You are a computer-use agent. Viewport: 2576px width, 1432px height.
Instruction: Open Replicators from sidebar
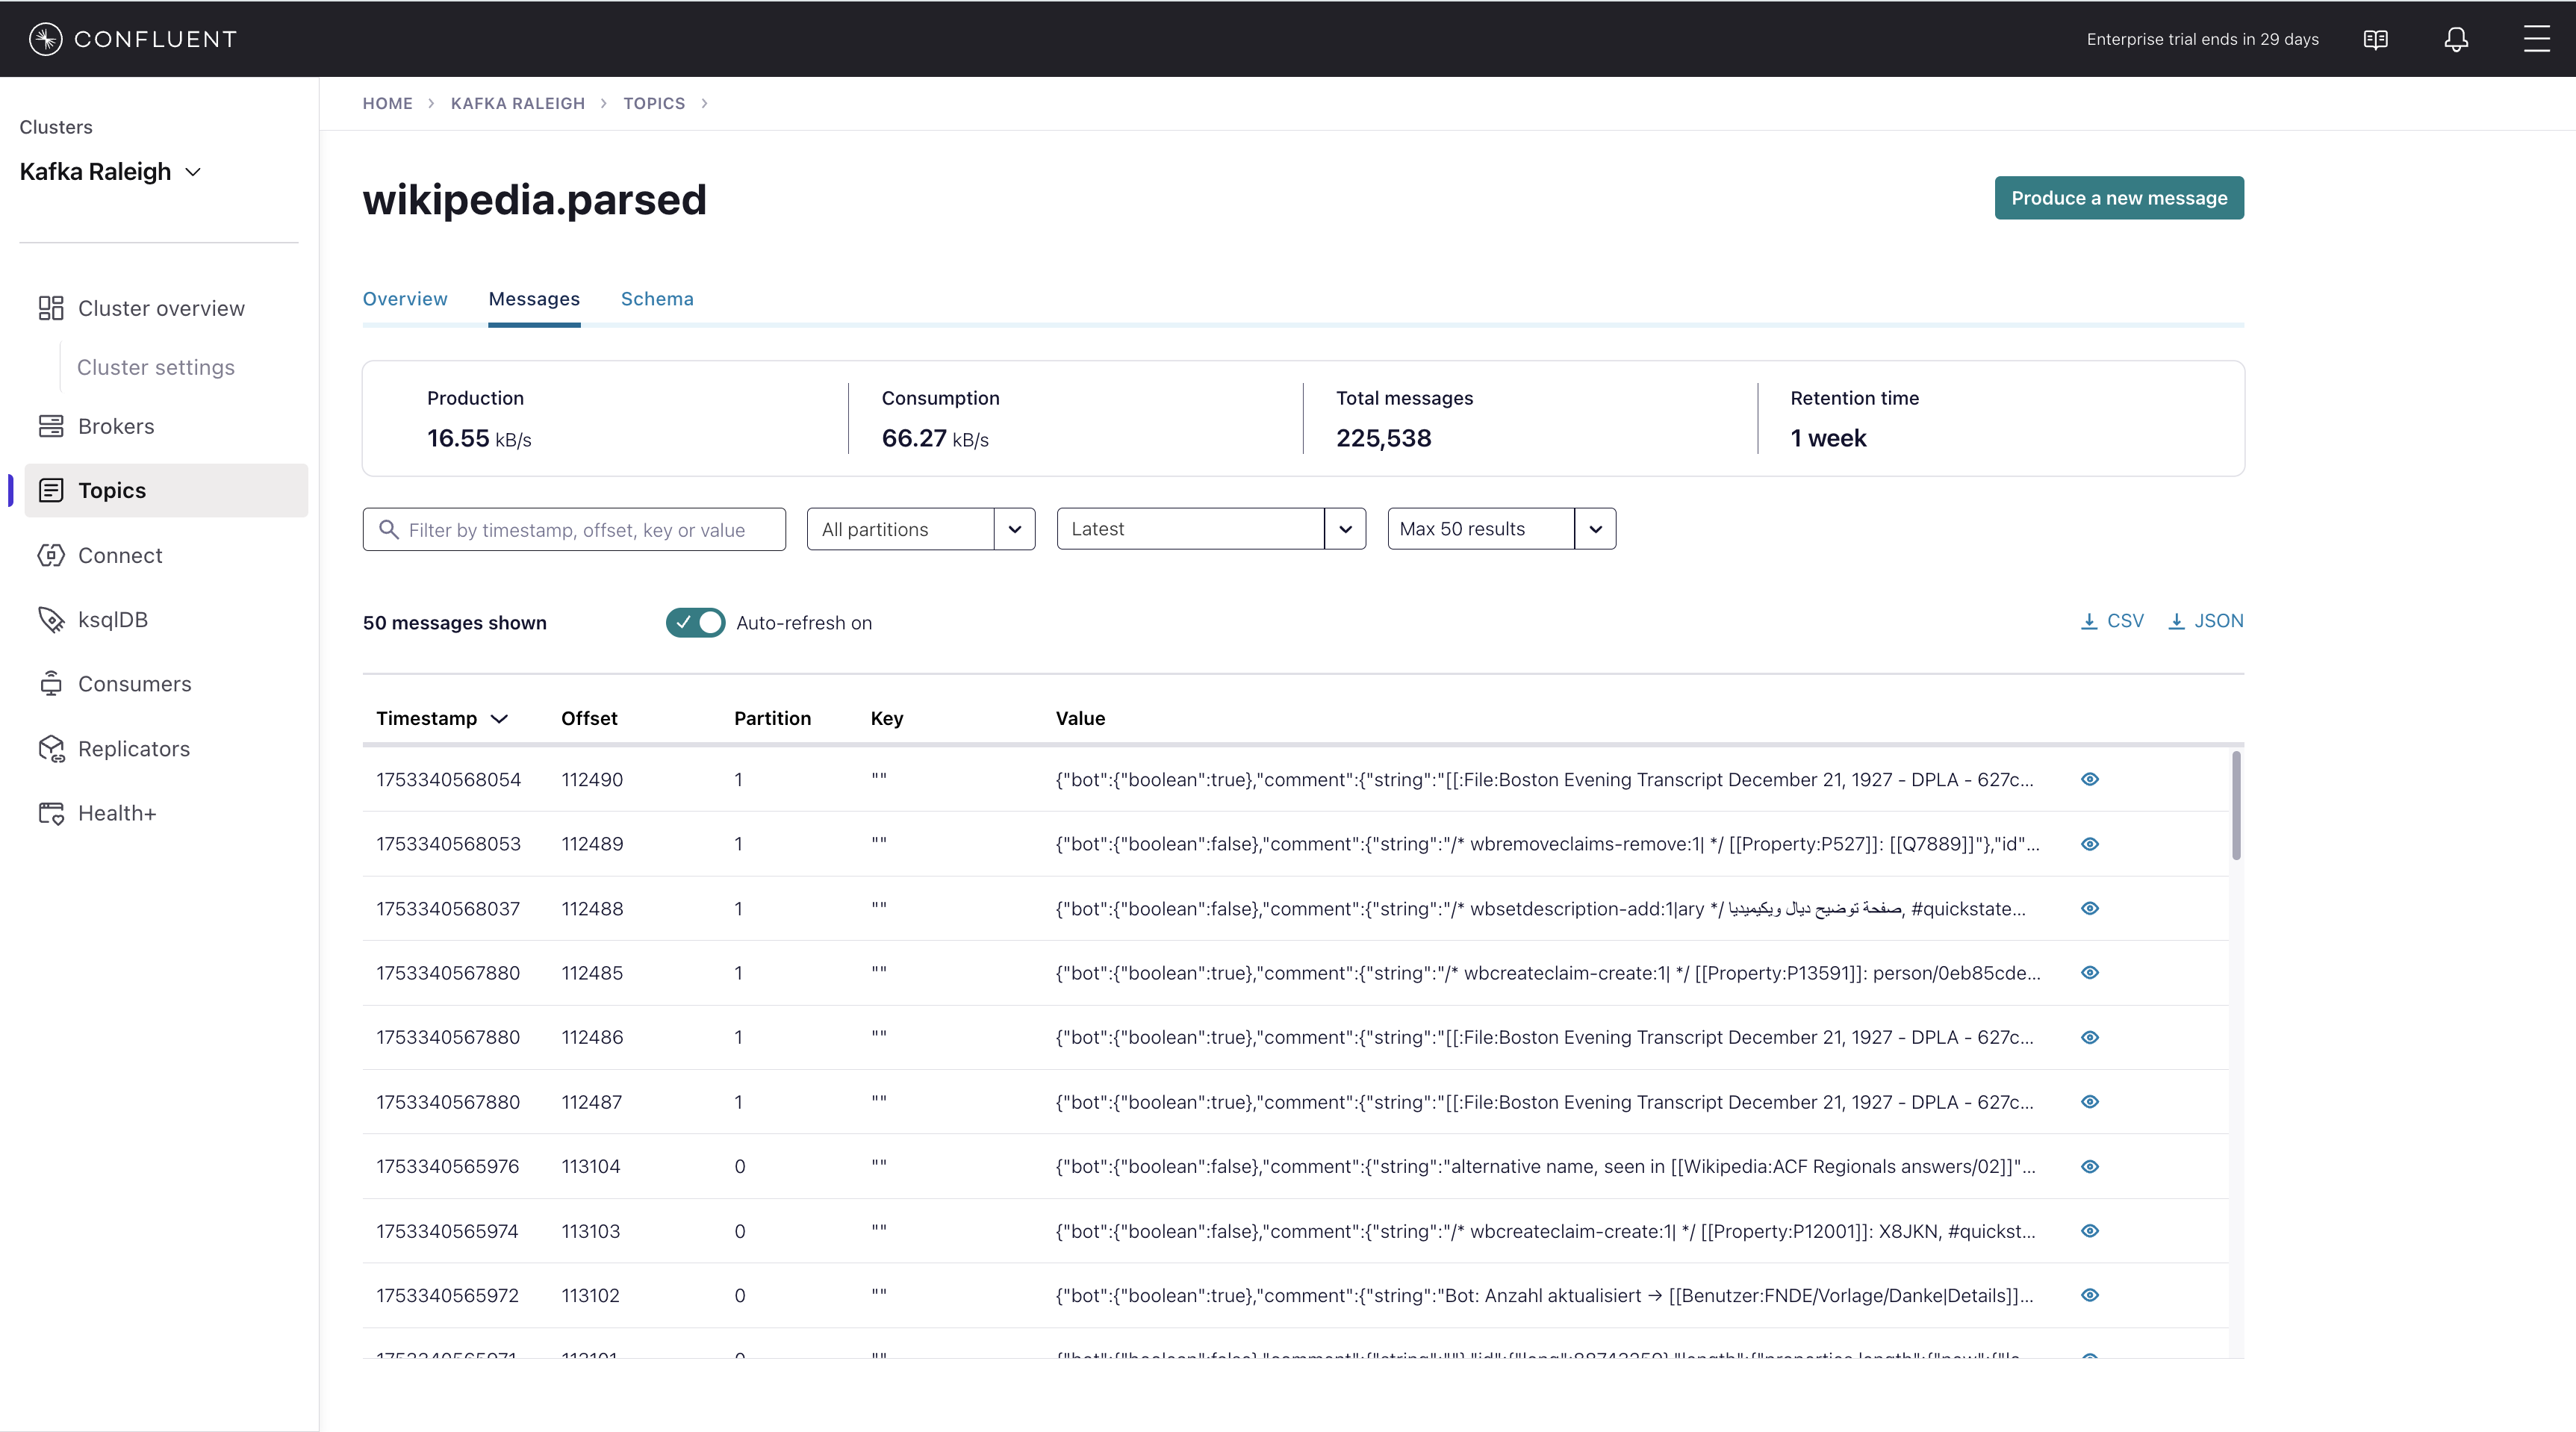pos(133,749)
